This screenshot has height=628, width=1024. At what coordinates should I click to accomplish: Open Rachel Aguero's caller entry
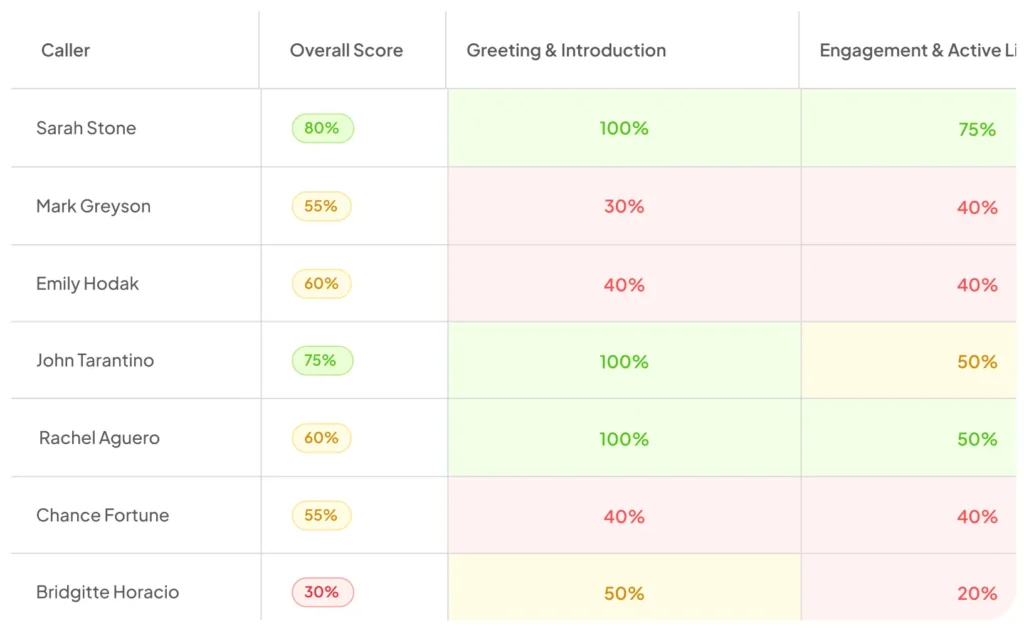click(99, 438)
